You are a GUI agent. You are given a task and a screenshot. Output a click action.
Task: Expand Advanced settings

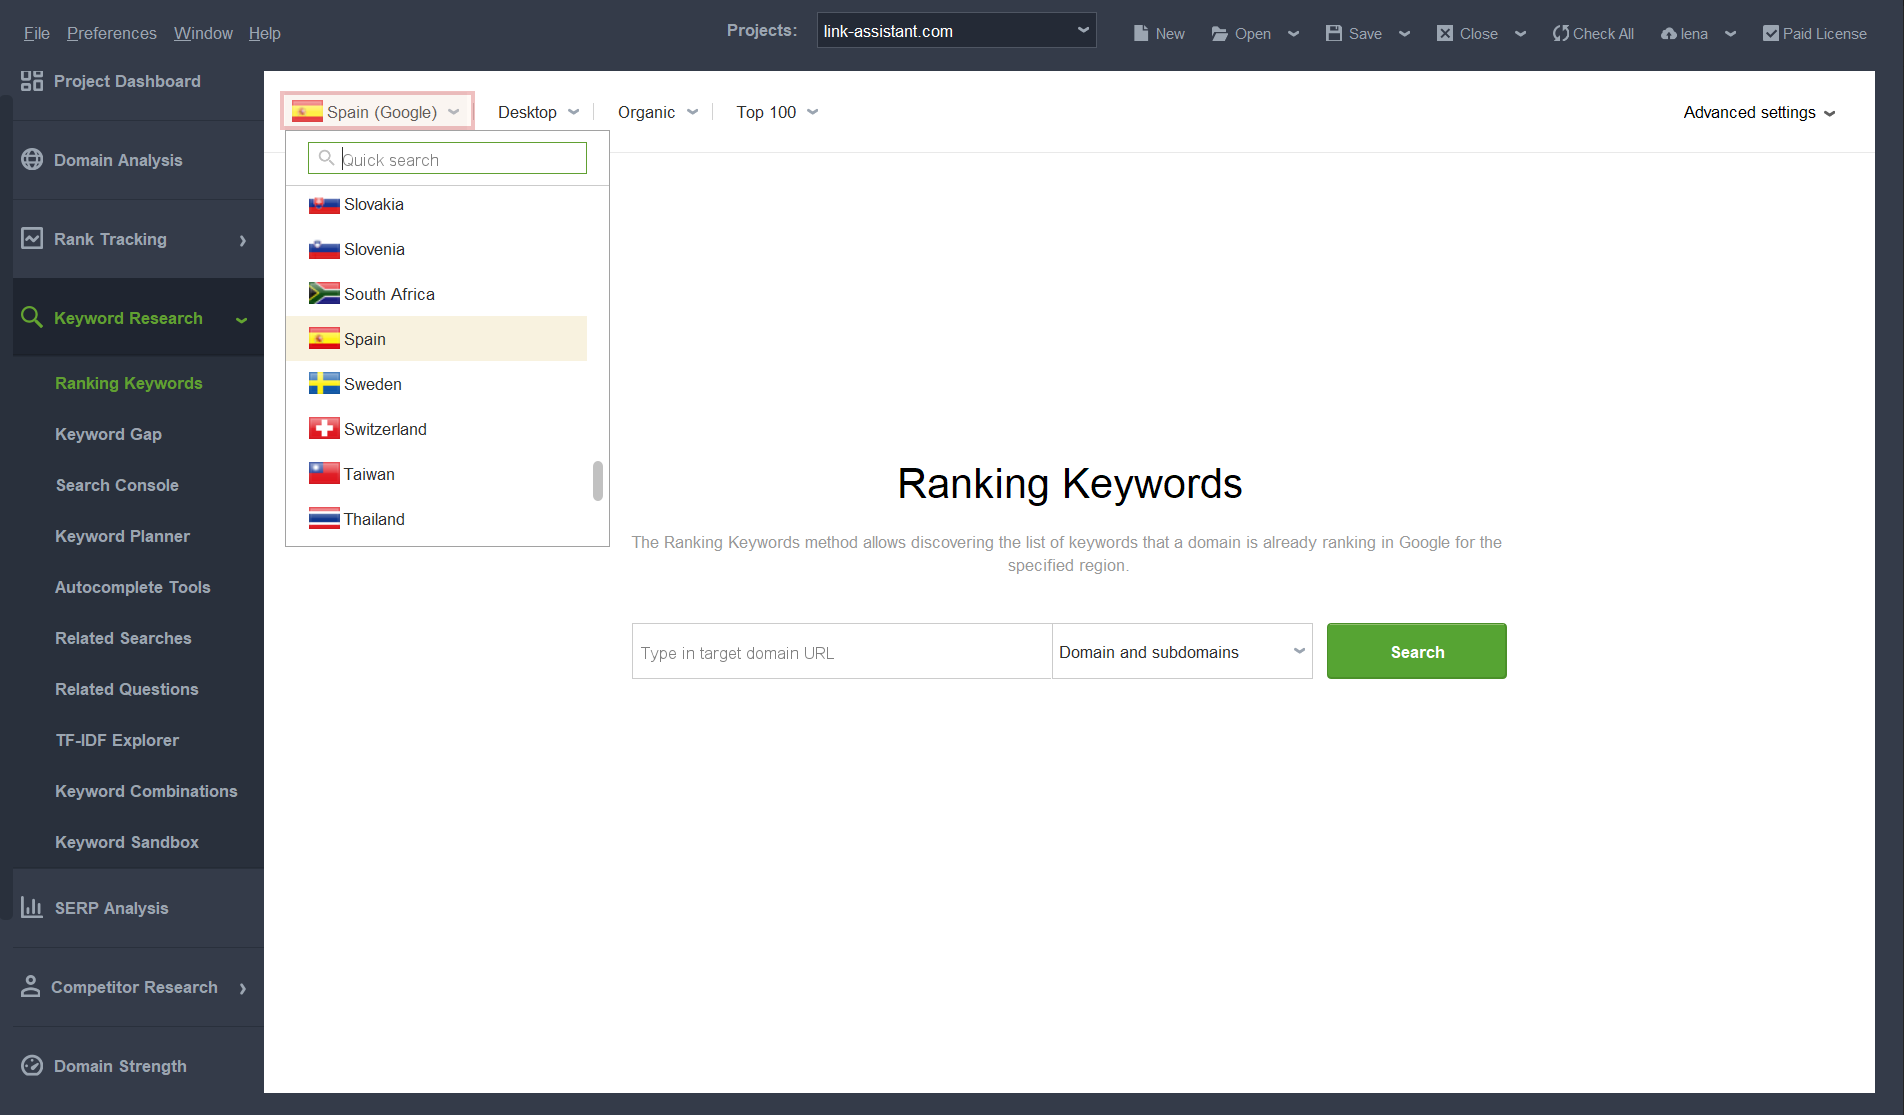[1759, 112]
